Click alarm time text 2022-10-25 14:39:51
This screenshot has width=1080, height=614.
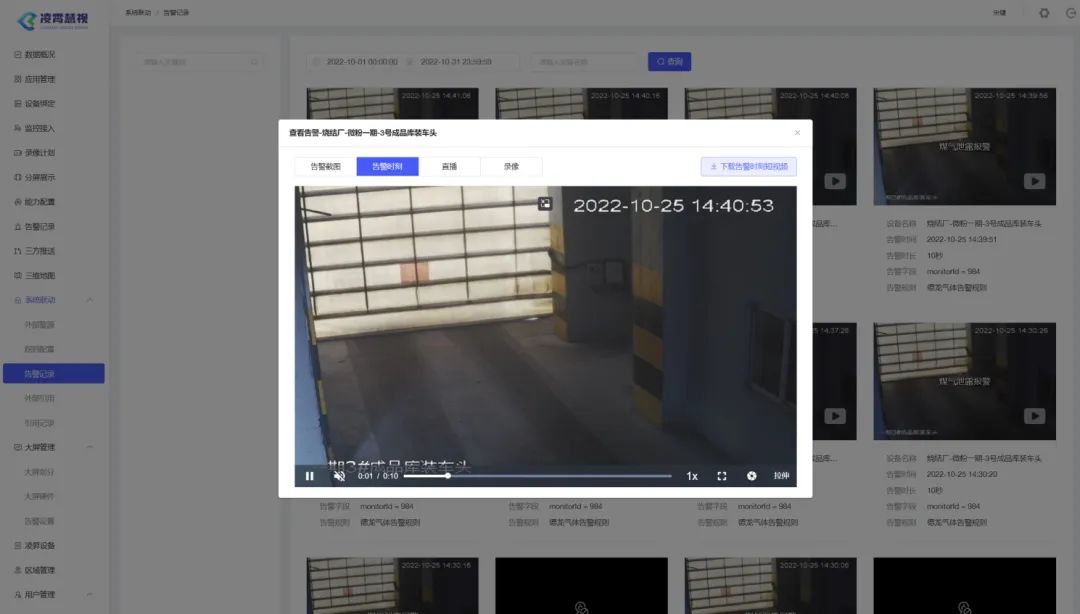click(962, 239)
